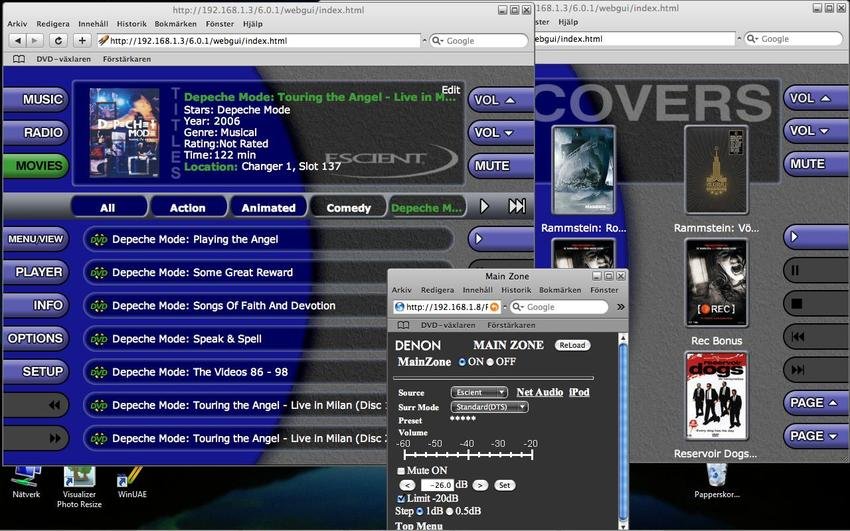
Task: Click next-track button in Covers window
Action: pos(816,370)
